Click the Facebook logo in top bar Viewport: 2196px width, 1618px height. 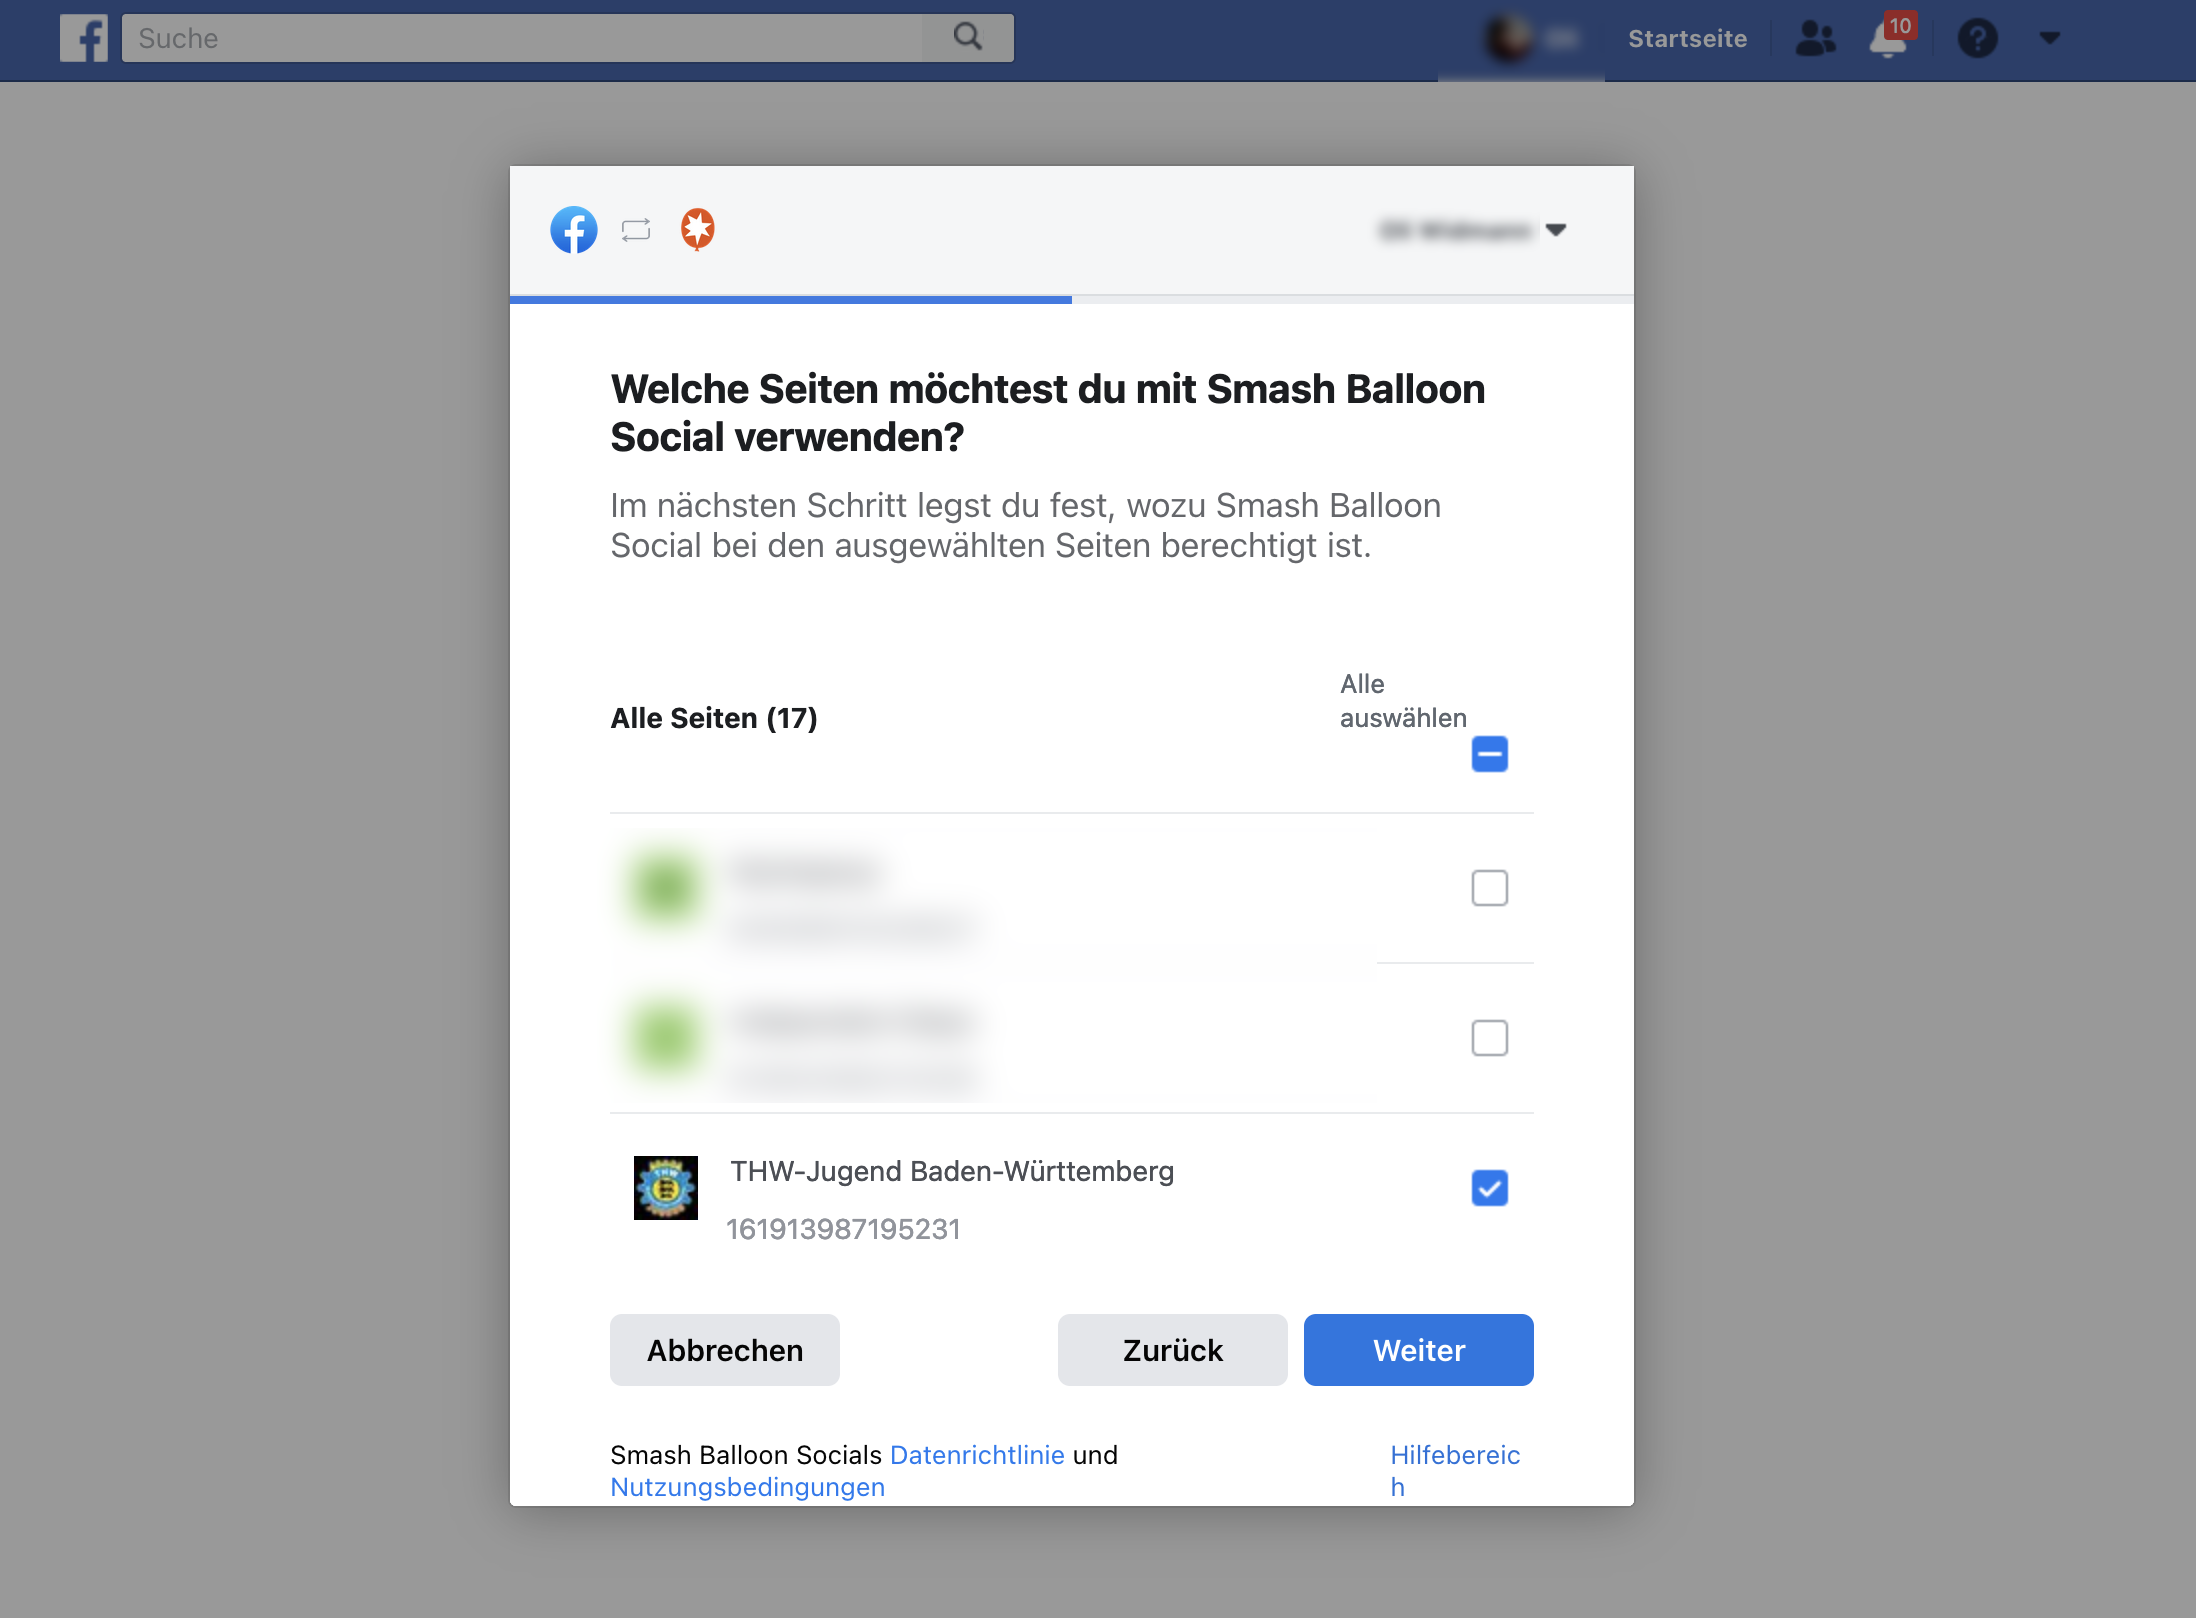click(x=84, y=39)
